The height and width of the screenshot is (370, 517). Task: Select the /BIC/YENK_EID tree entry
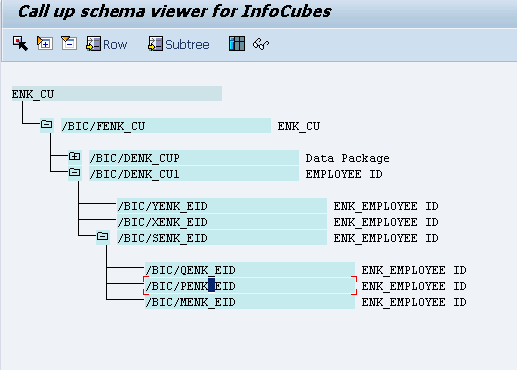pyautogui.click(x=222, y=206)
